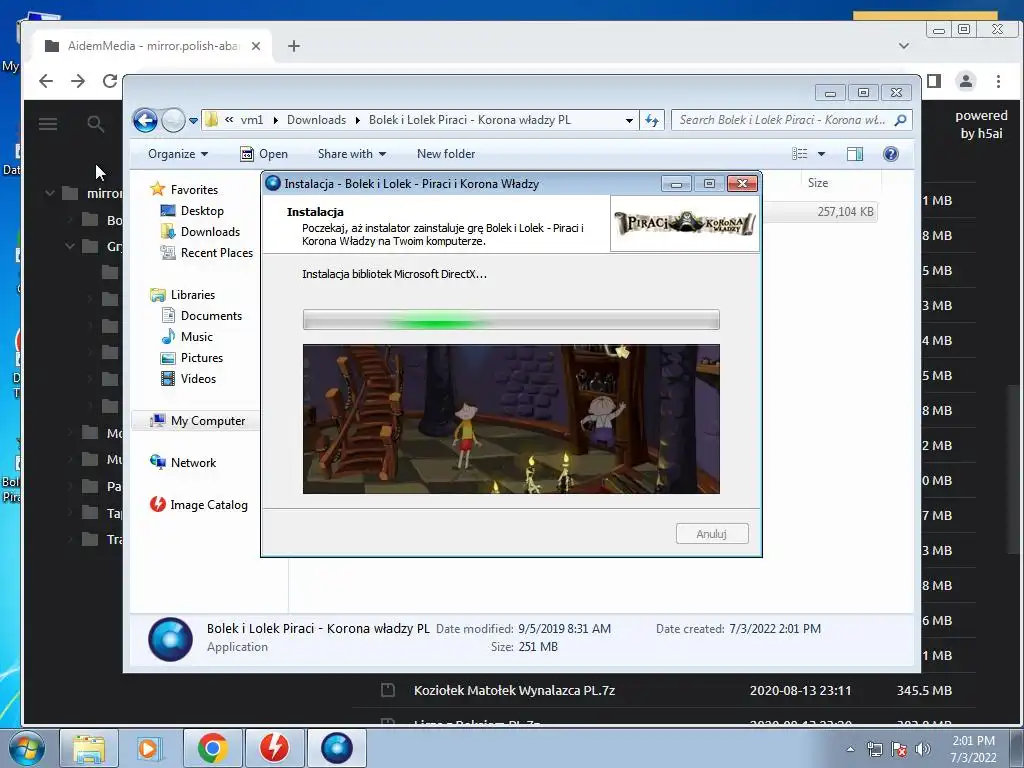This screenshot has width=1024, height=768.
Task: Open the recent locations dropdown arrow
Action: [x=193, y=121]
